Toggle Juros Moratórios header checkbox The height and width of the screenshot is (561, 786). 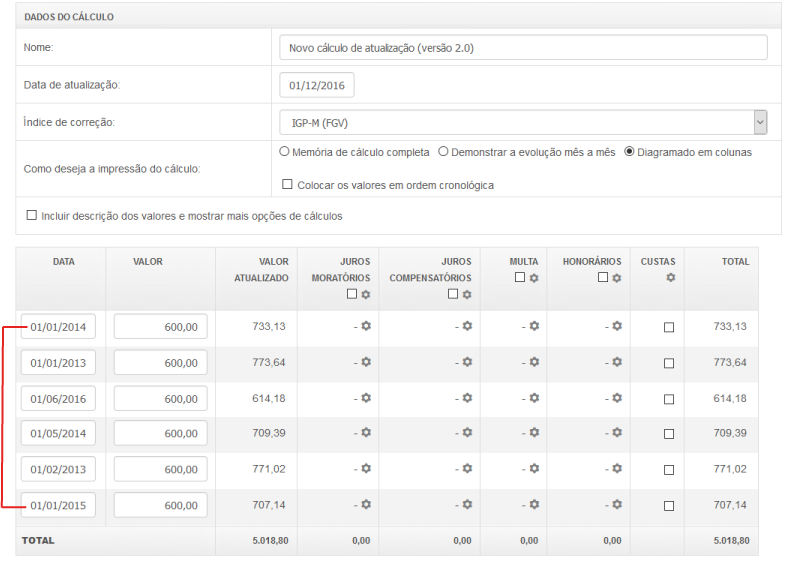point(352,294)
